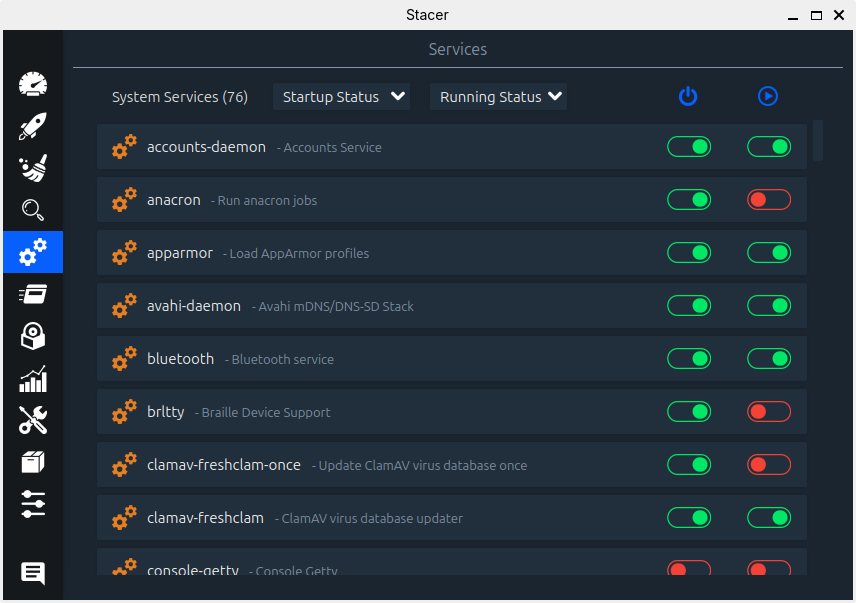Open the Settings sliders icon
856x603 pixels.
[33, 504]
